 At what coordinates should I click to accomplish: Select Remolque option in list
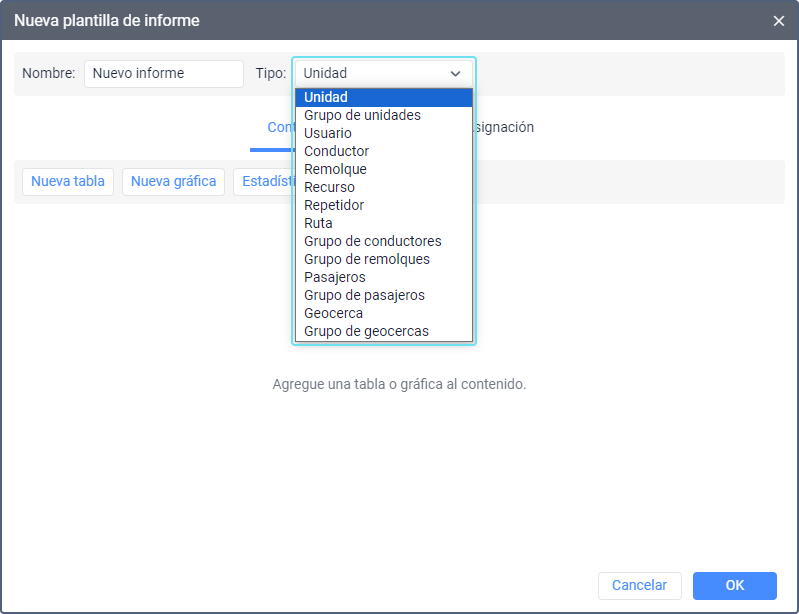coord(383,169)
